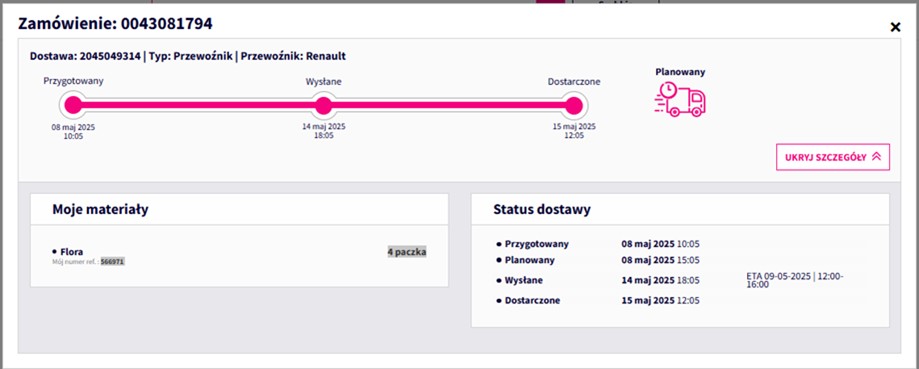Click 15 maj 2025 12:05 in status list
This screenshot has width=919, height=369.
pos(661,300)
